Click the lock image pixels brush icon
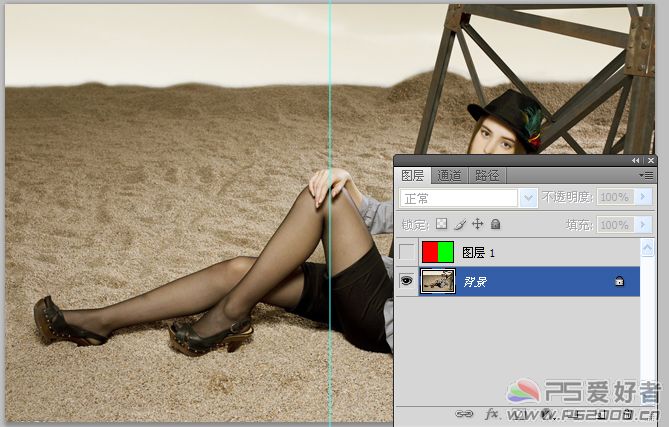The width and height of the screenshot is (669, 427). click(460, 225)
